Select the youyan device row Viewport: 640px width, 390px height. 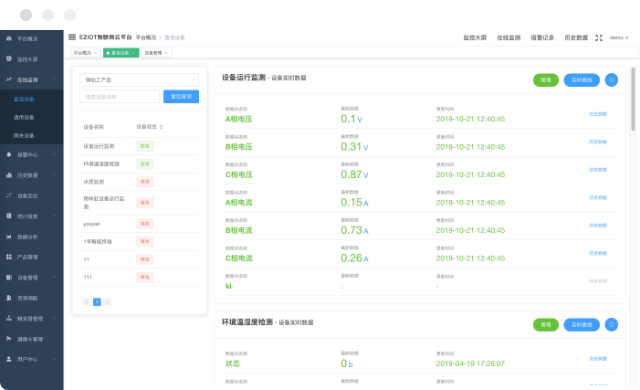pos(139,224)
